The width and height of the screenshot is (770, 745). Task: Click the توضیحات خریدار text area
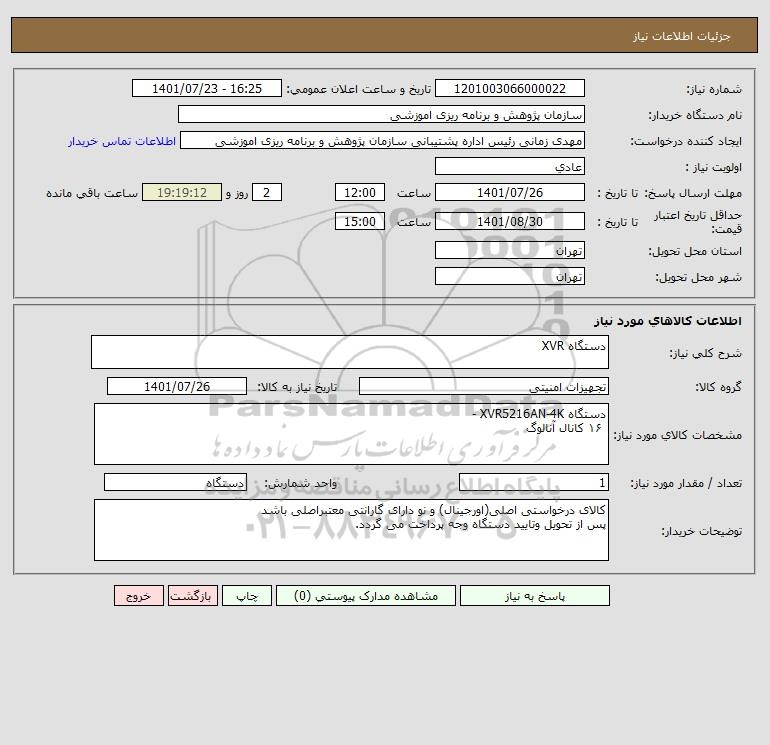coord(351,530)
